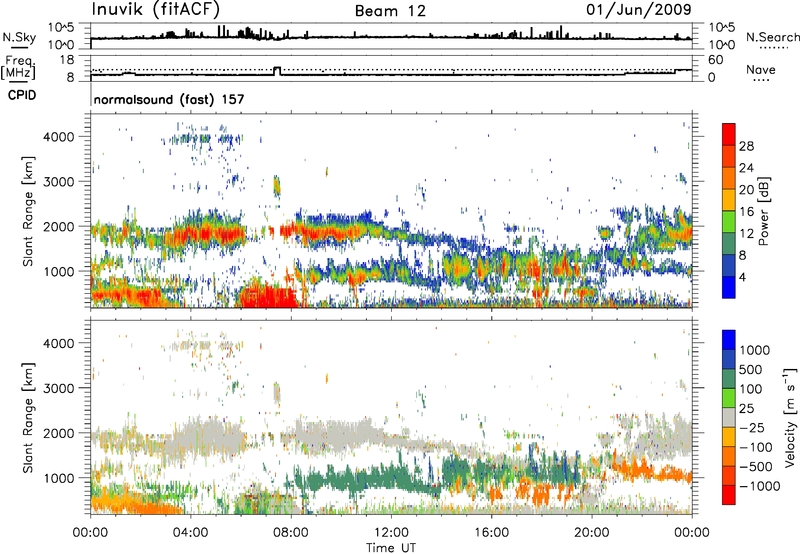Screen dimensions: 800x554
Task: Click the 'N.Search' legend label
Action: tap(772, 37)
